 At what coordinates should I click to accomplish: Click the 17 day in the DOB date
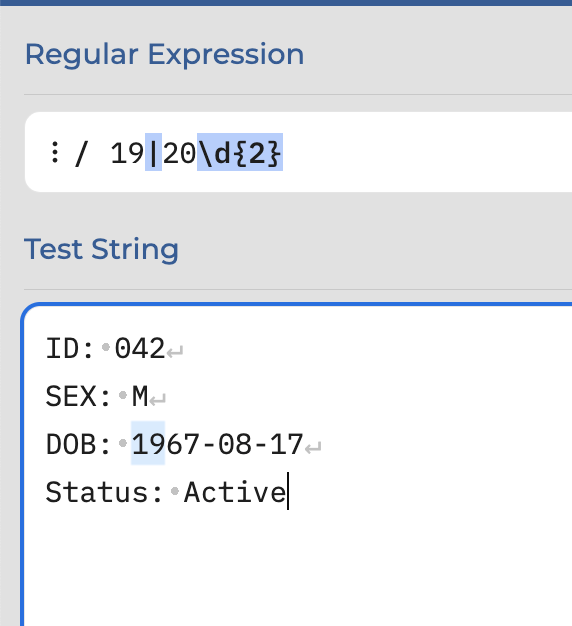(x=287, y=444)
